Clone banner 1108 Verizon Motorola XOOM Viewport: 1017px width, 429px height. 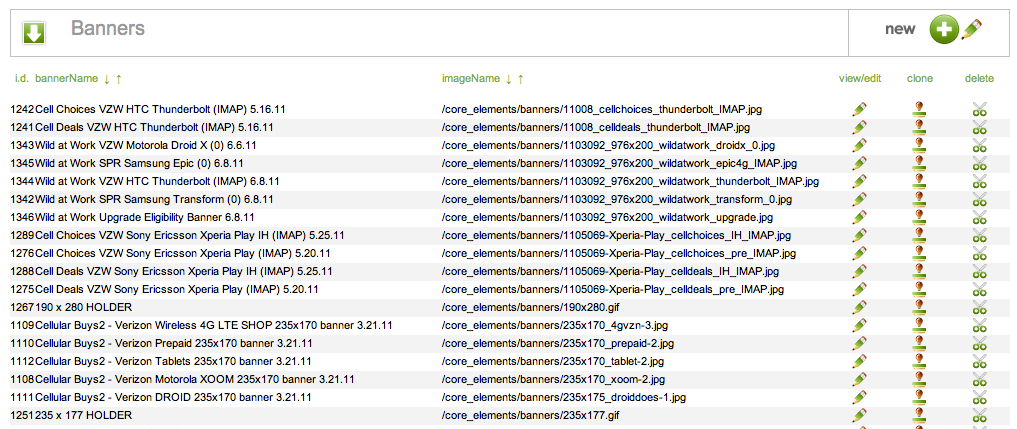[920, 379]
